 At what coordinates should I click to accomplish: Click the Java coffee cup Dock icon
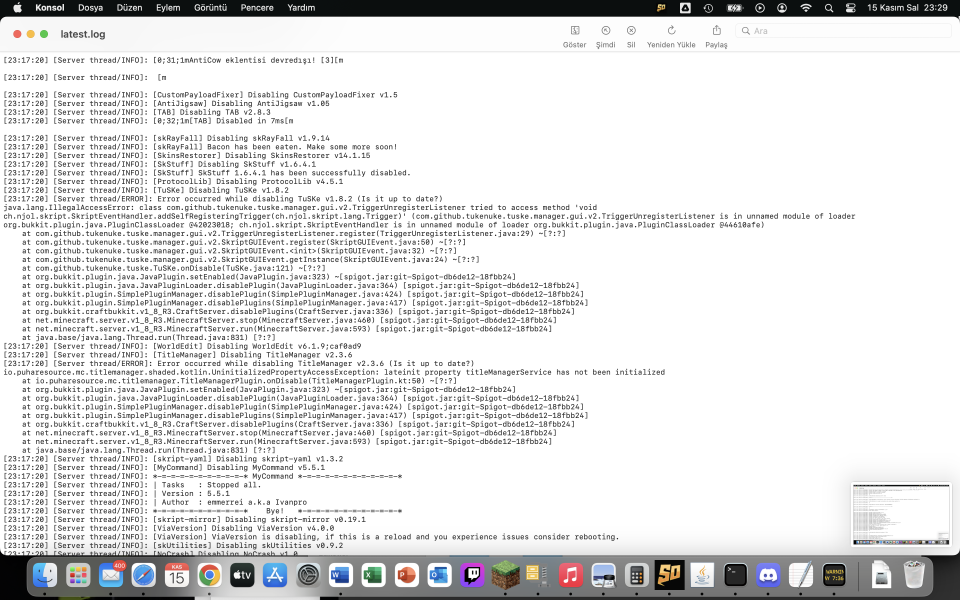click(x=702, y=576)
